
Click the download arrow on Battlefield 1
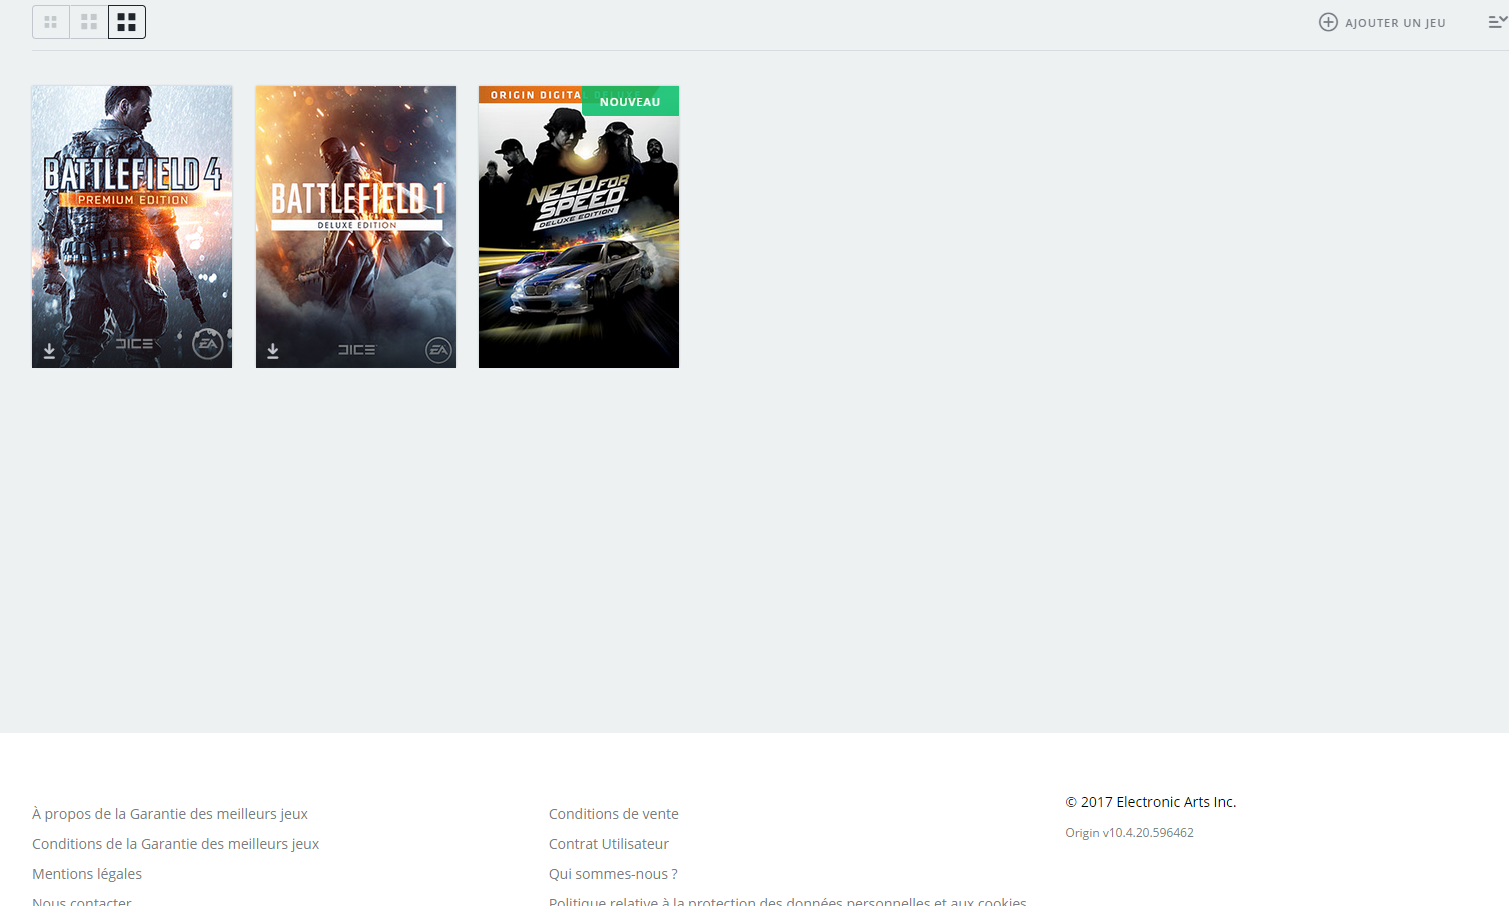click(273, 351)
